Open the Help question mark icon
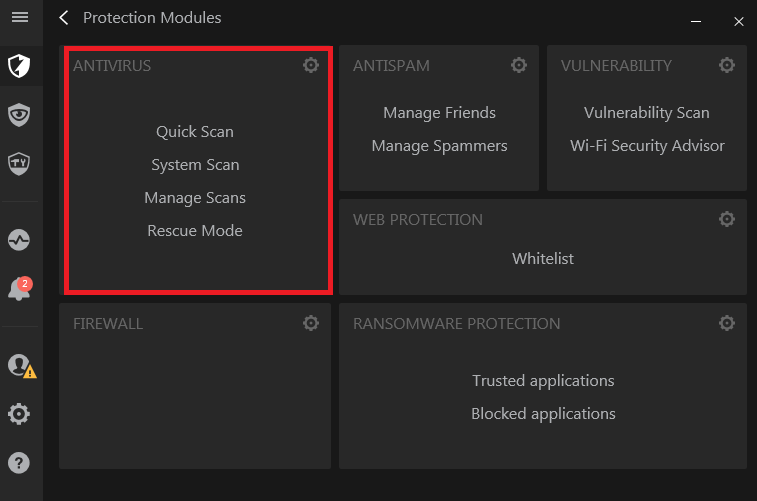Image resolution: width=757 pixels, height=501 pixels. point(20,463)
